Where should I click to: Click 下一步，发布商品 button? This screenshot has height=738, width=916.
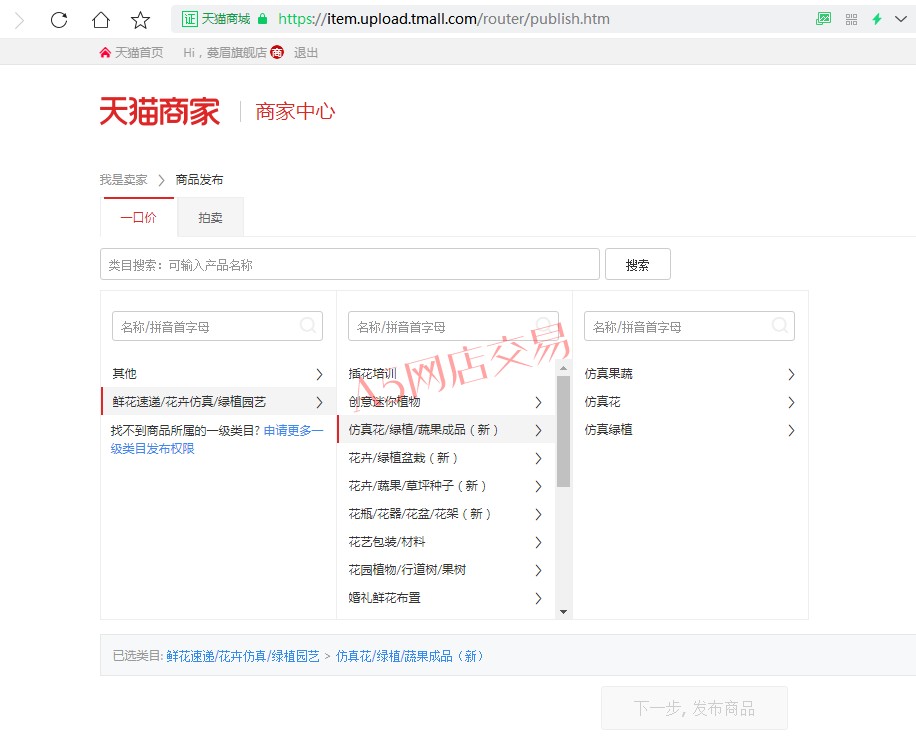694,708
